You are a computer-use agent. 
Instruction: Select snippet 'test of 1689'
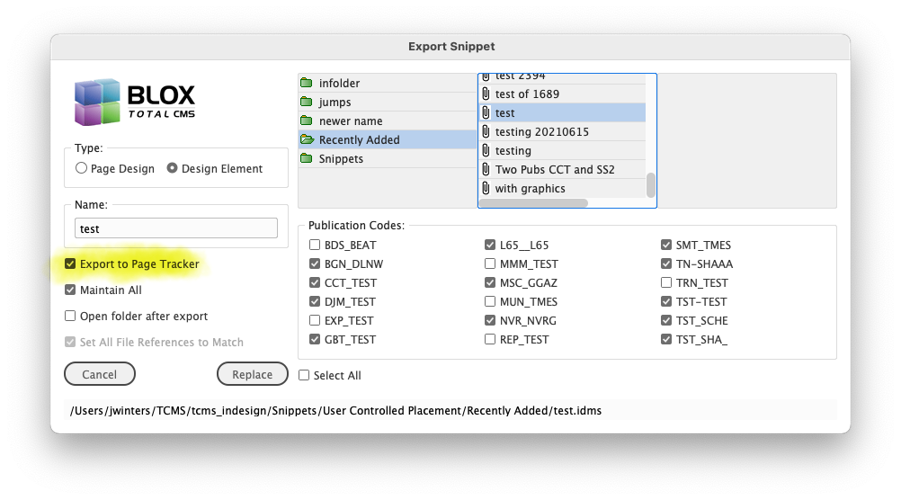tap(563, 94)
